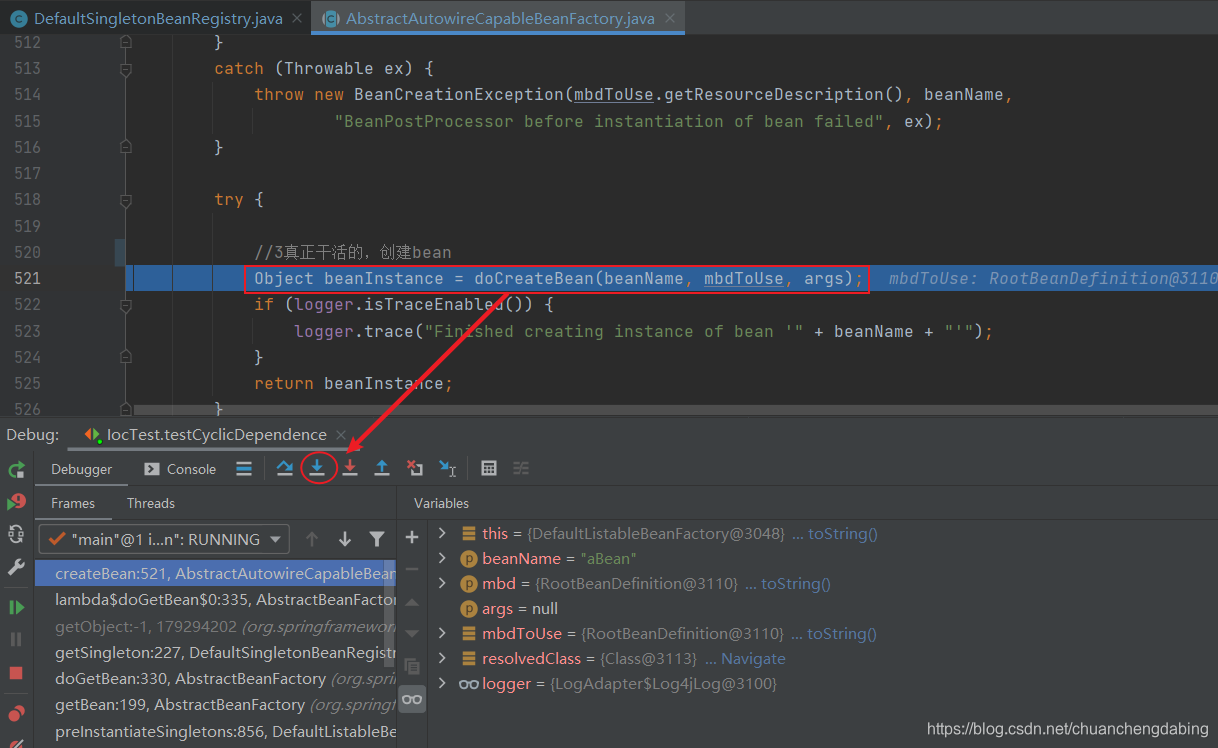Move watch down triangle icon
1218x748 pixels.
412,634
